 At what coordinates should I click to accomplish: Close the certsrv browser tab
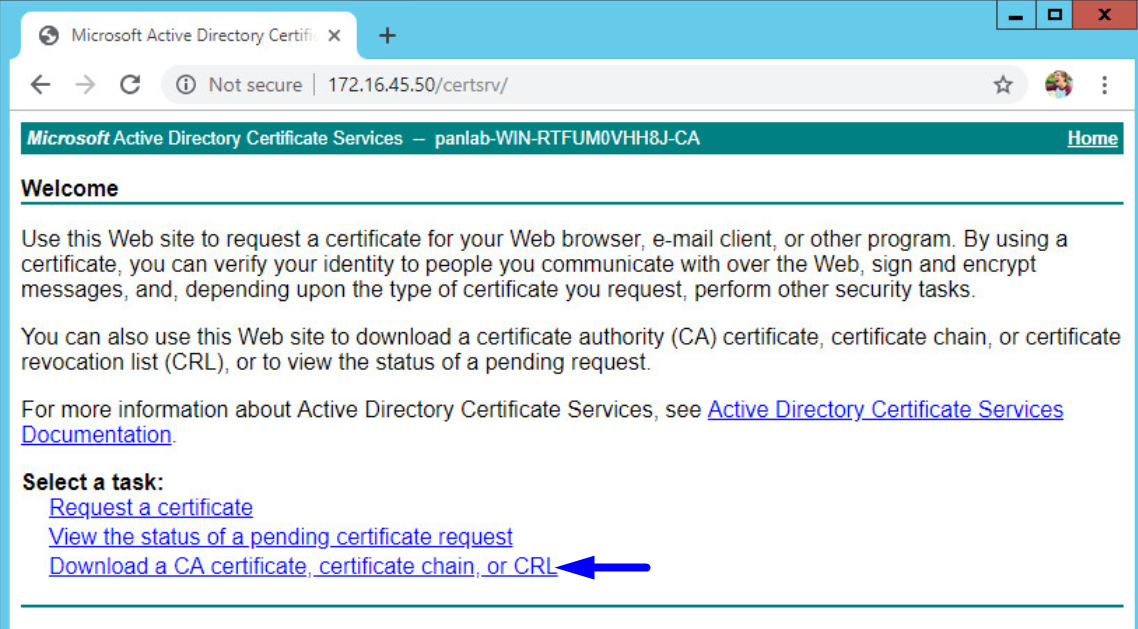point(333,33)
